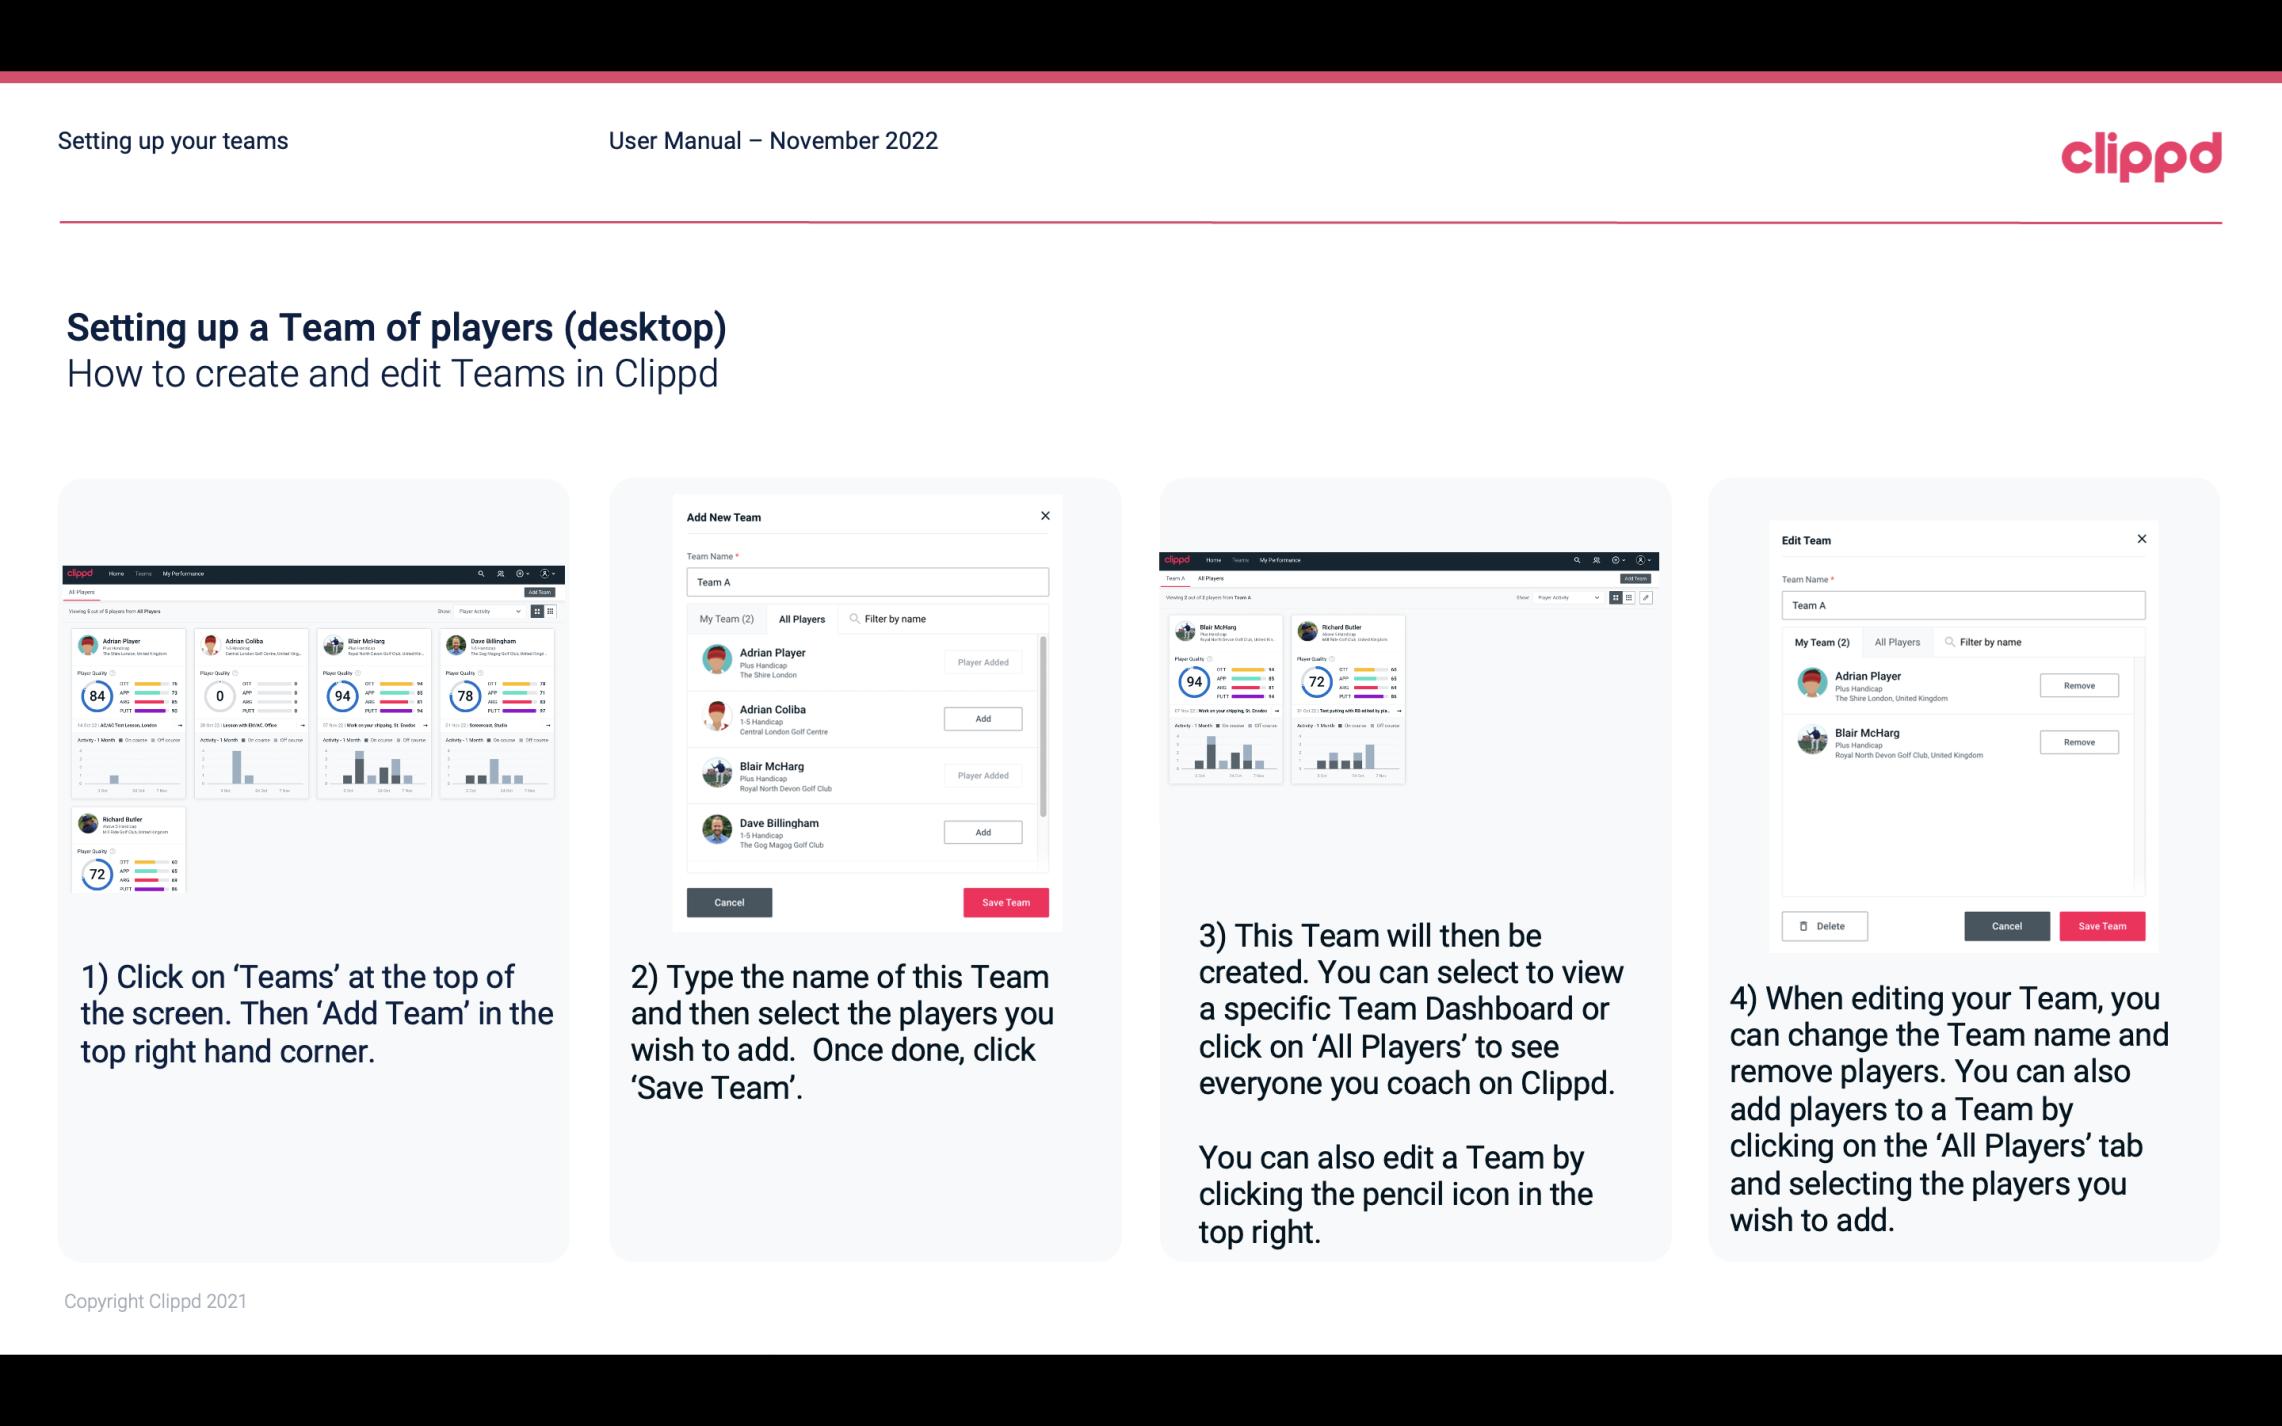Viewport: 2282px width, 1426px height.
Task: Click the pencil edit icon on Team dashboard
Action: pos(1646,596)
